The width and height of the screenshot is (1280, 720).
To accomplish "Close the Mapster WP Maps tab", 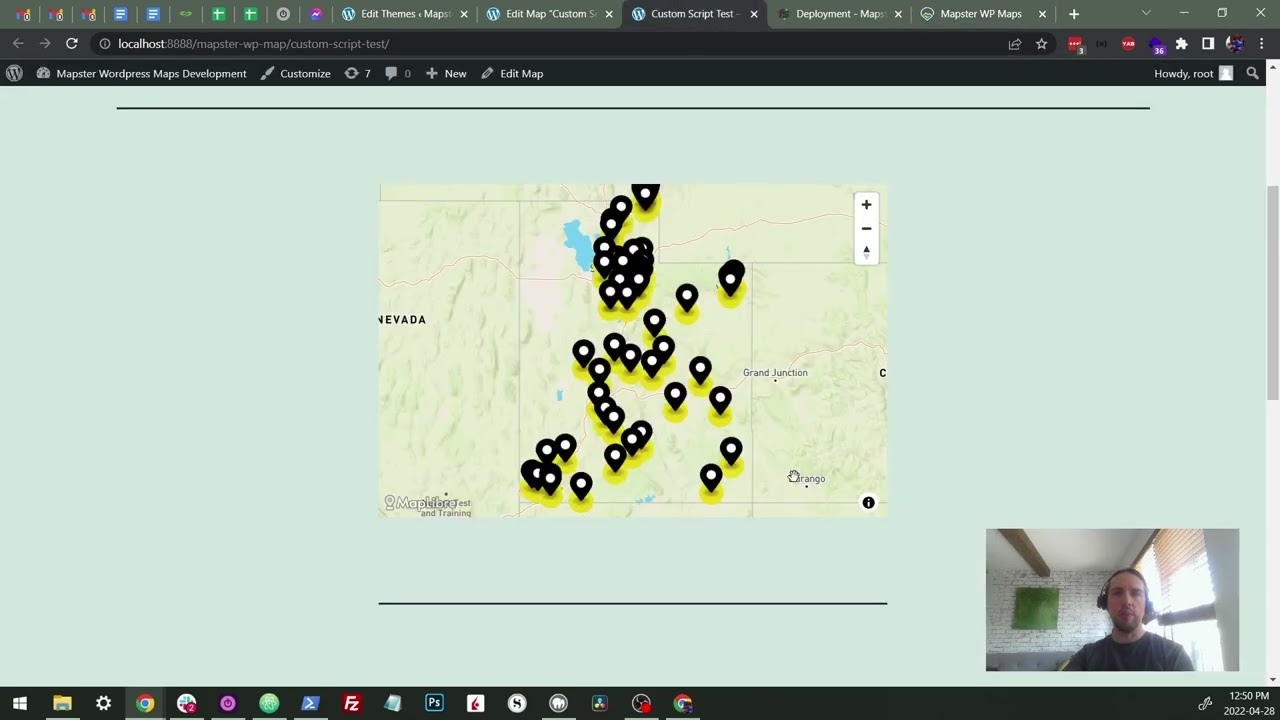I will (x=1042, y=14).
